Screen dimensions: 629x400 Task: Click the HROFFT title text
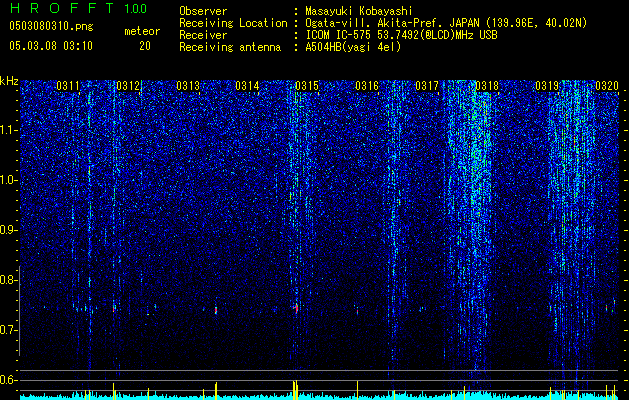point(62,8)
